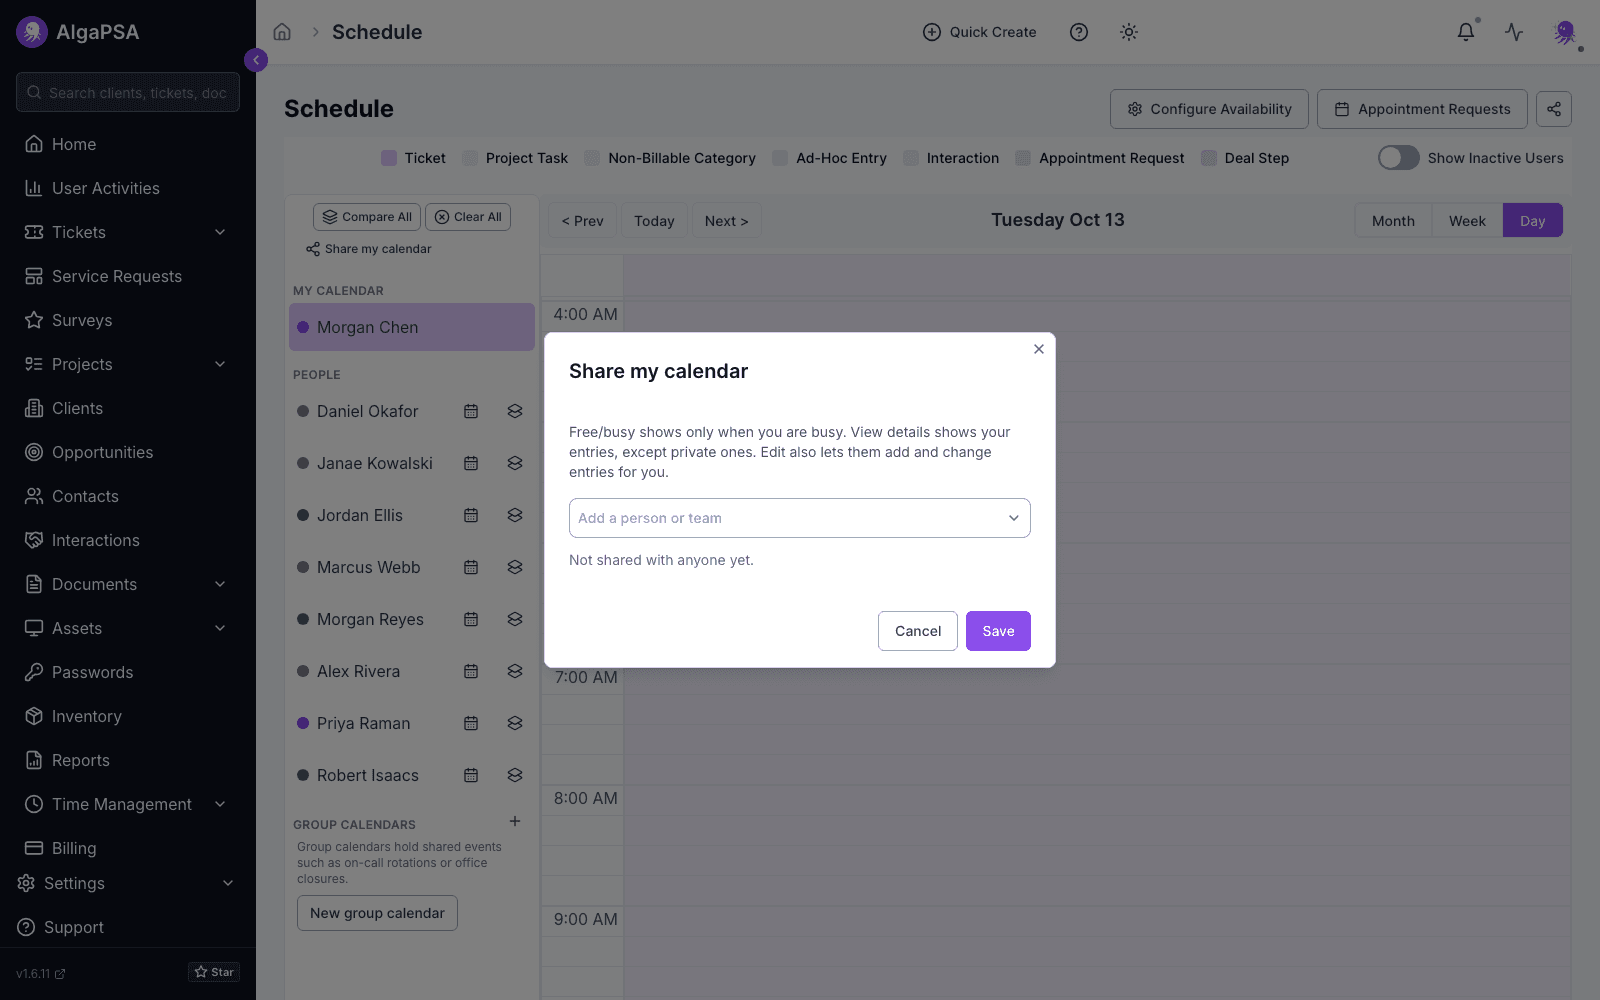Toggle Non-Billable Category filter checkbox

[x=592, y=158]
